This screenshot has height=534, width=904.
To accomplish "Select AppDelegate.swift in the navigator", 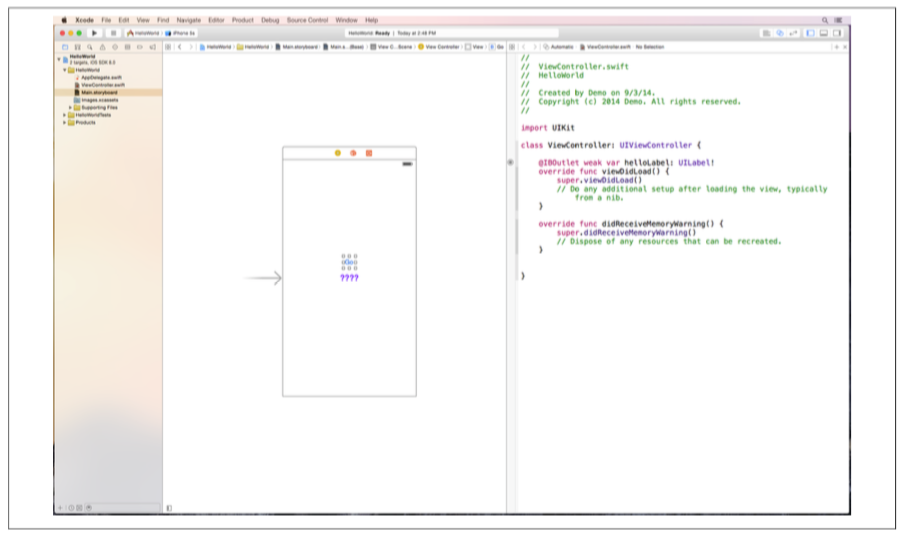I will click(x=100, y=77).
